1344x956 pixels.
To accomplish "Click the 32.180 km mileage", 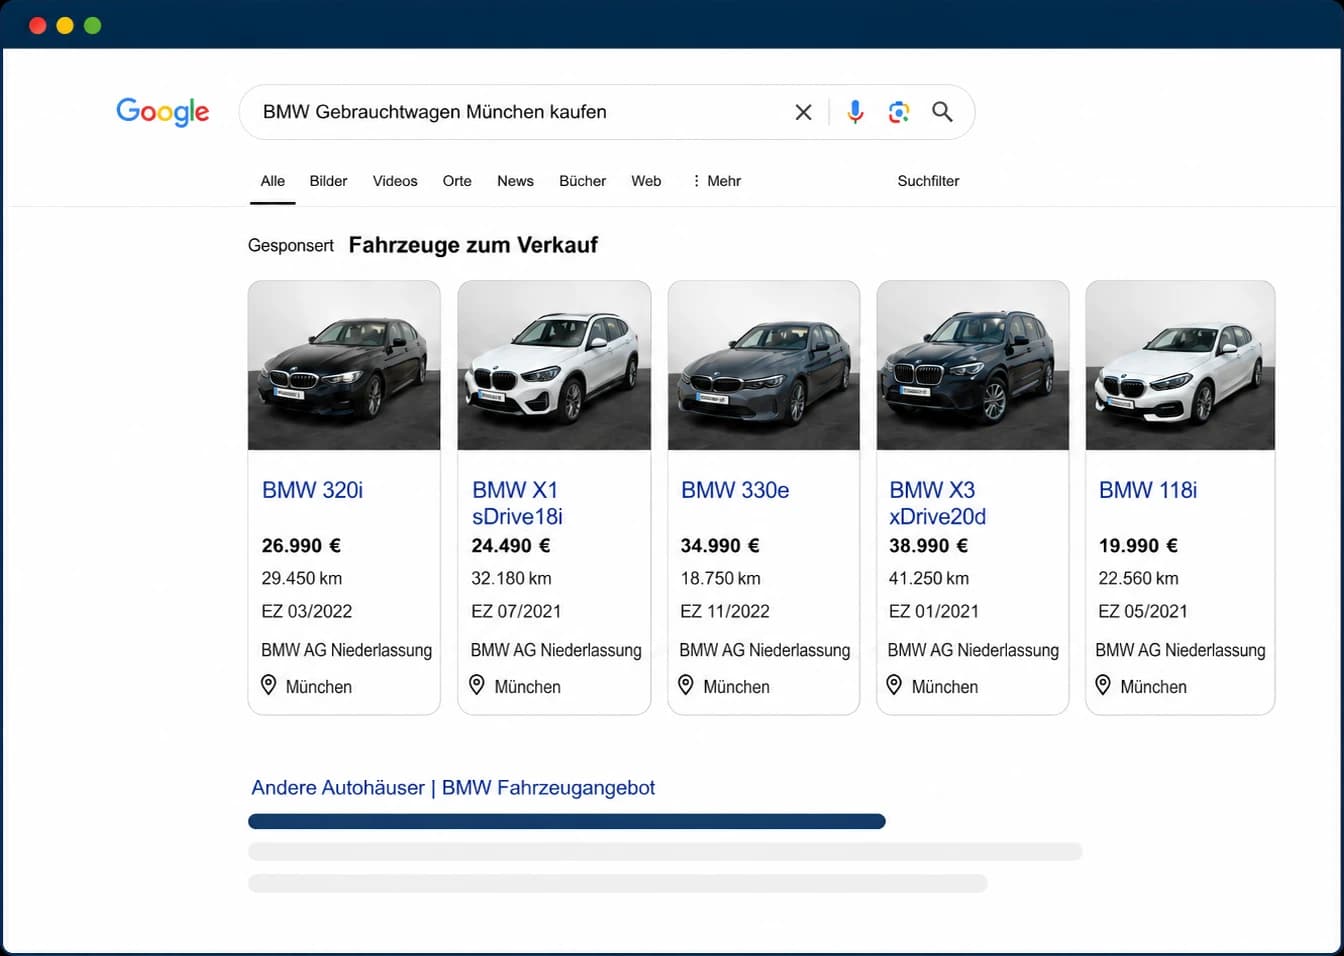I will click(x=511, y=578).
